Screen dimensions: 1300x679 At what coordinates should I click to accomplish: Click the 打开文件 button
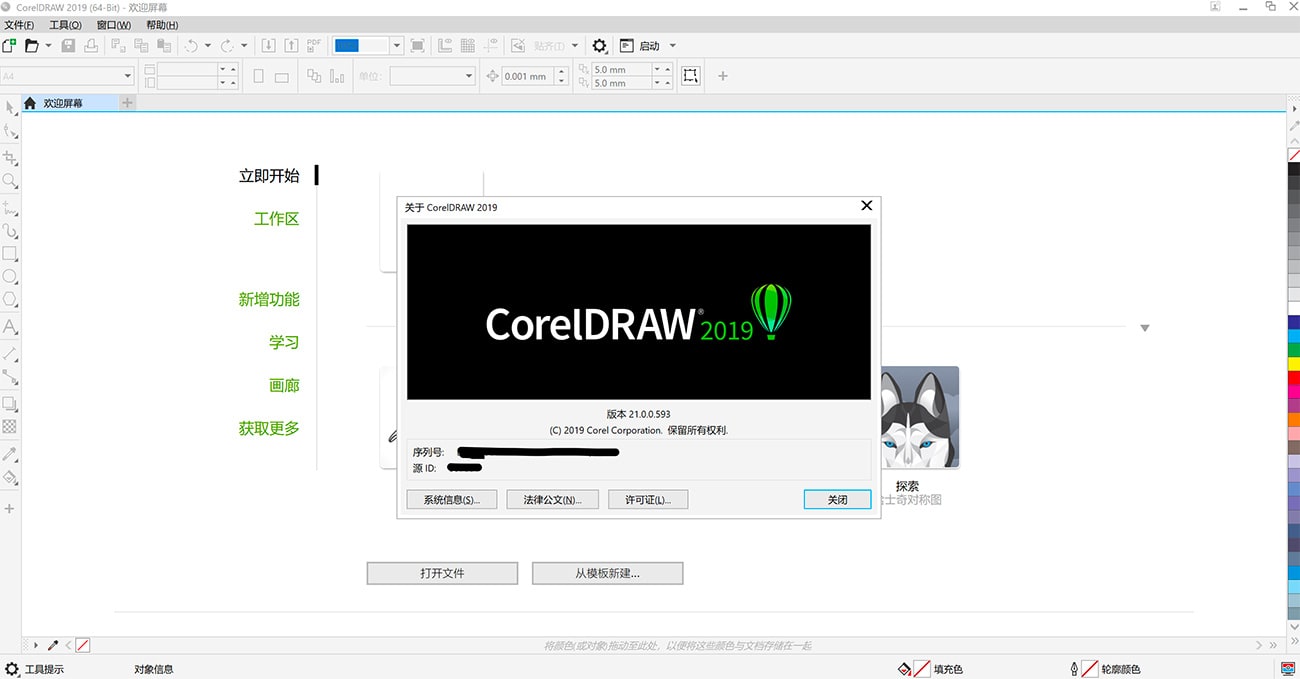[x=442, y=573]
